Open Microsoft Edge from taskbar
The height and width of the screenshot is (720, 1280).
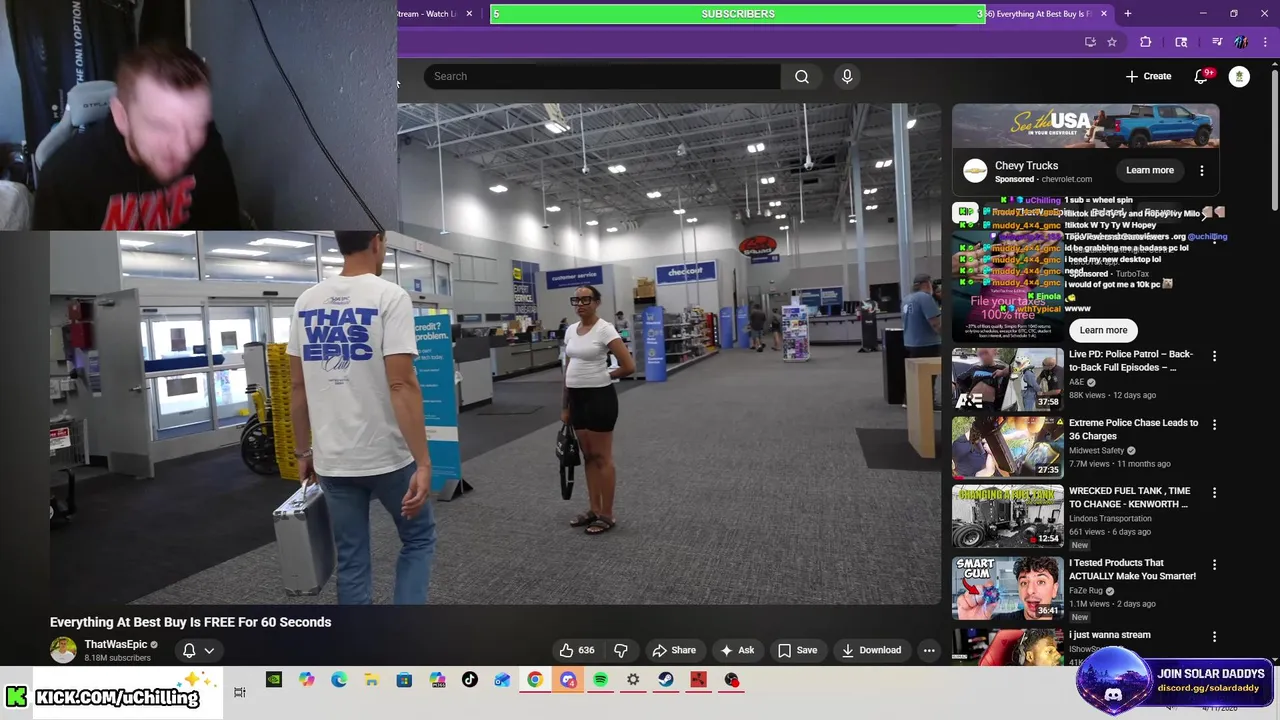click(339, 680)
